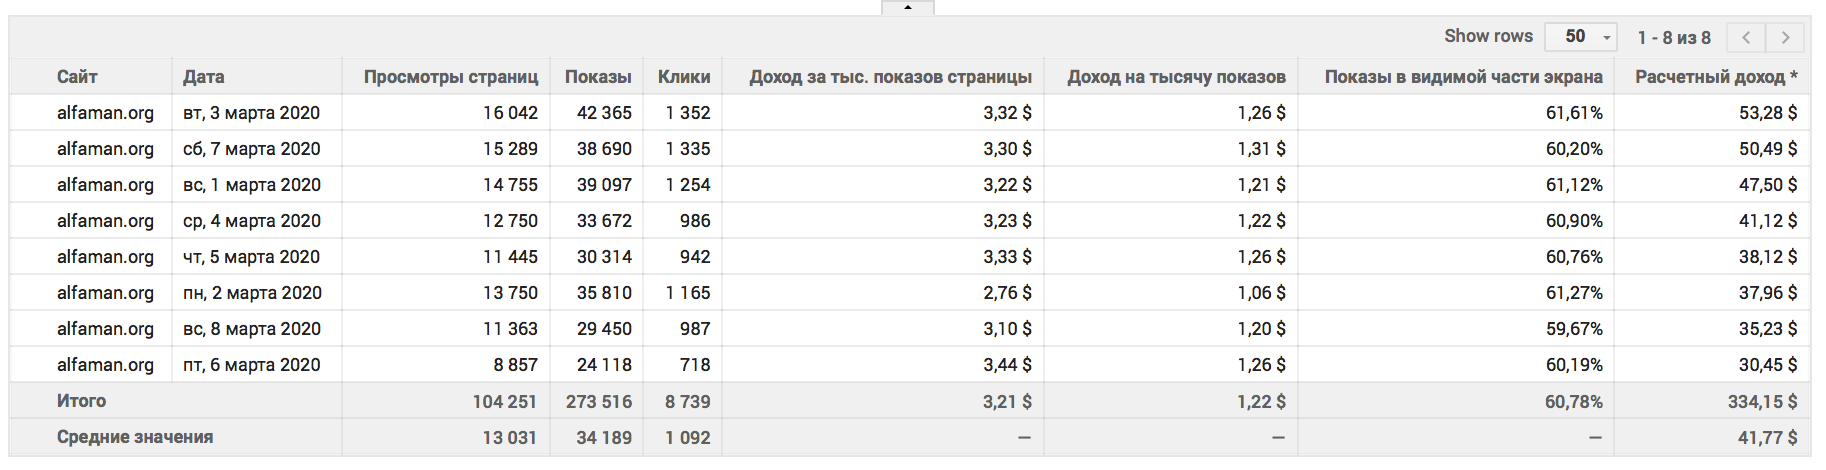Sort by Клики column header
The height and width of the screenshot is (470, 1826).
[x=684, y=77]
